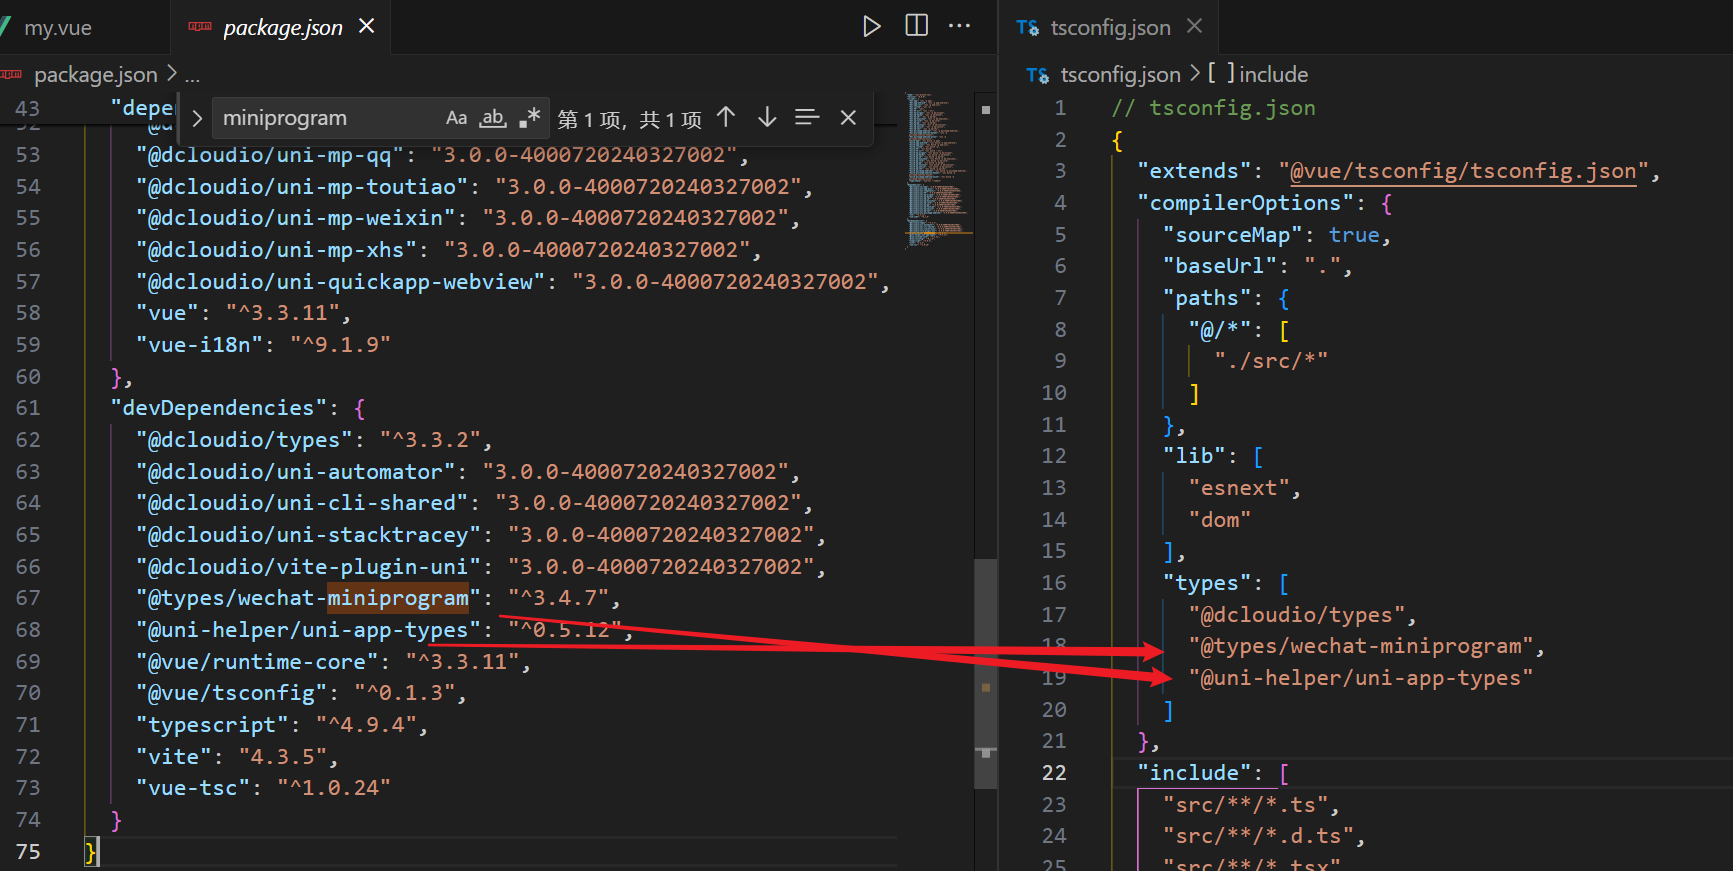
Task: Click "include" key on tsconfig line 22
Action: coord(1194,773)
